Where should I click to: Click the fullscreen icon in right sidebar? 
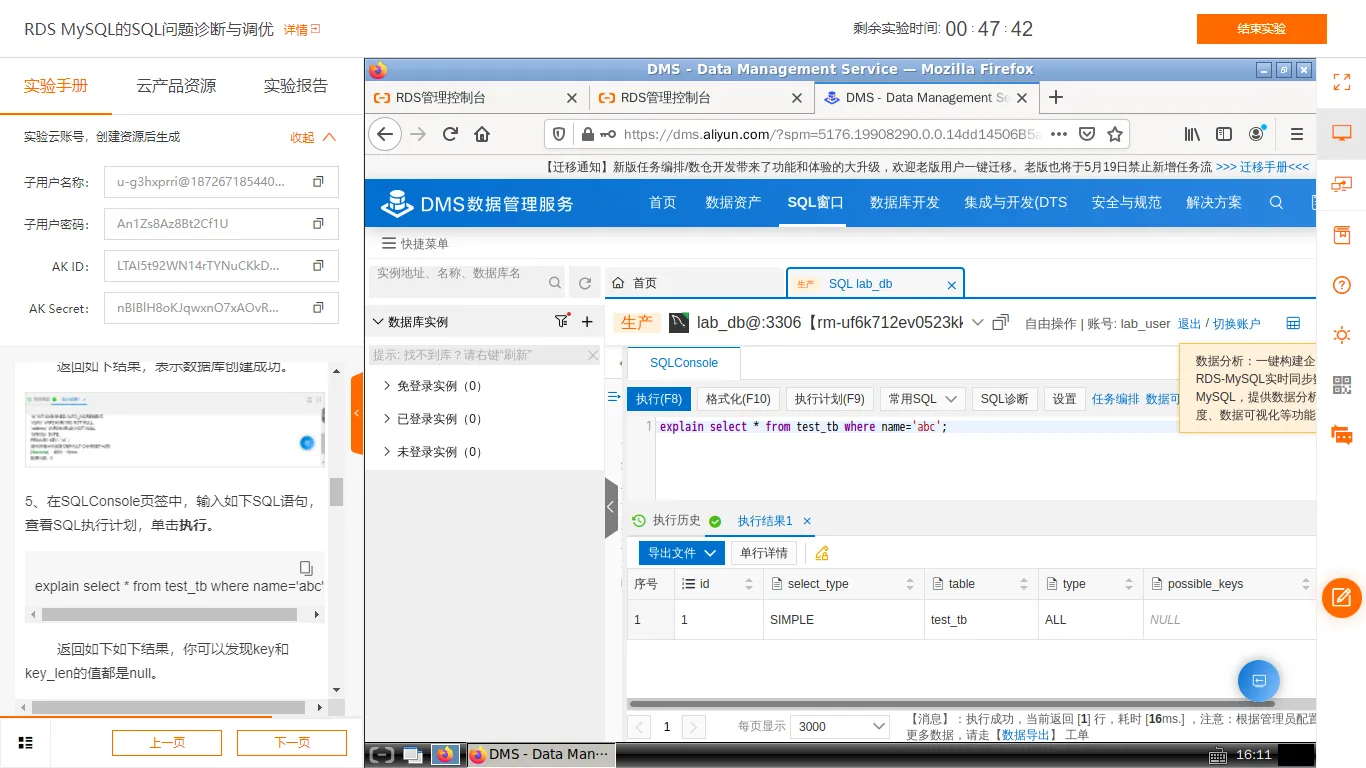1342,82
